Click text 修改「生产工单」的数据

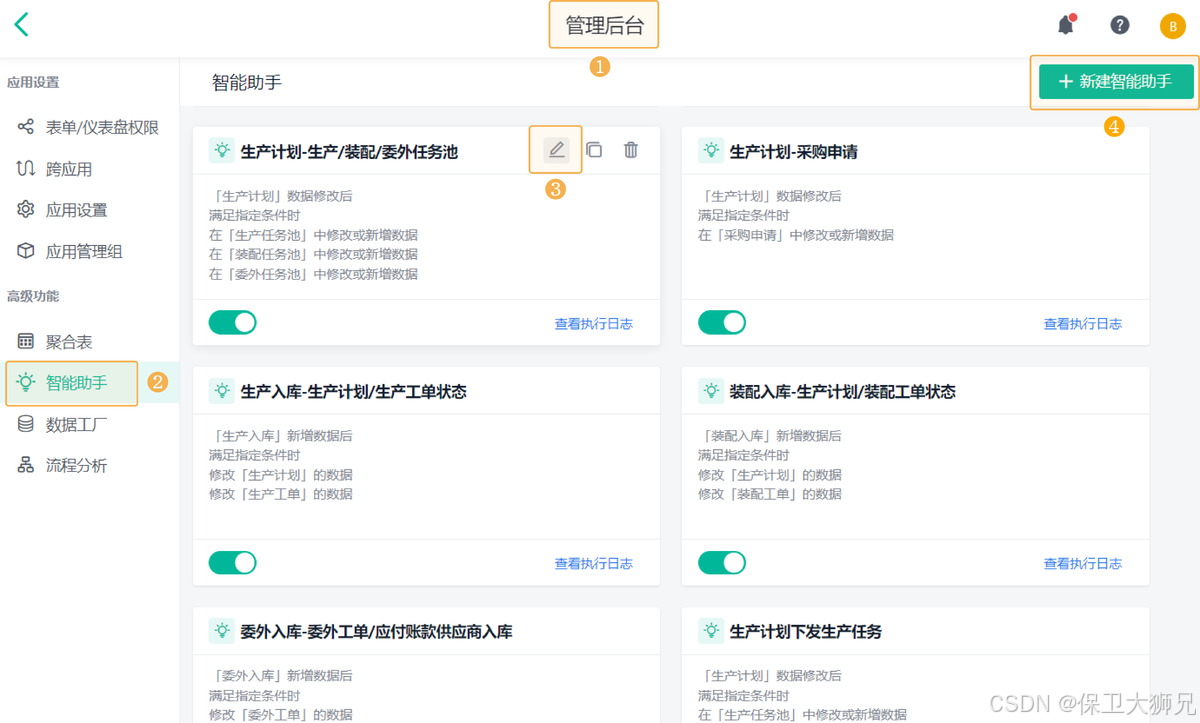(281, 494)
